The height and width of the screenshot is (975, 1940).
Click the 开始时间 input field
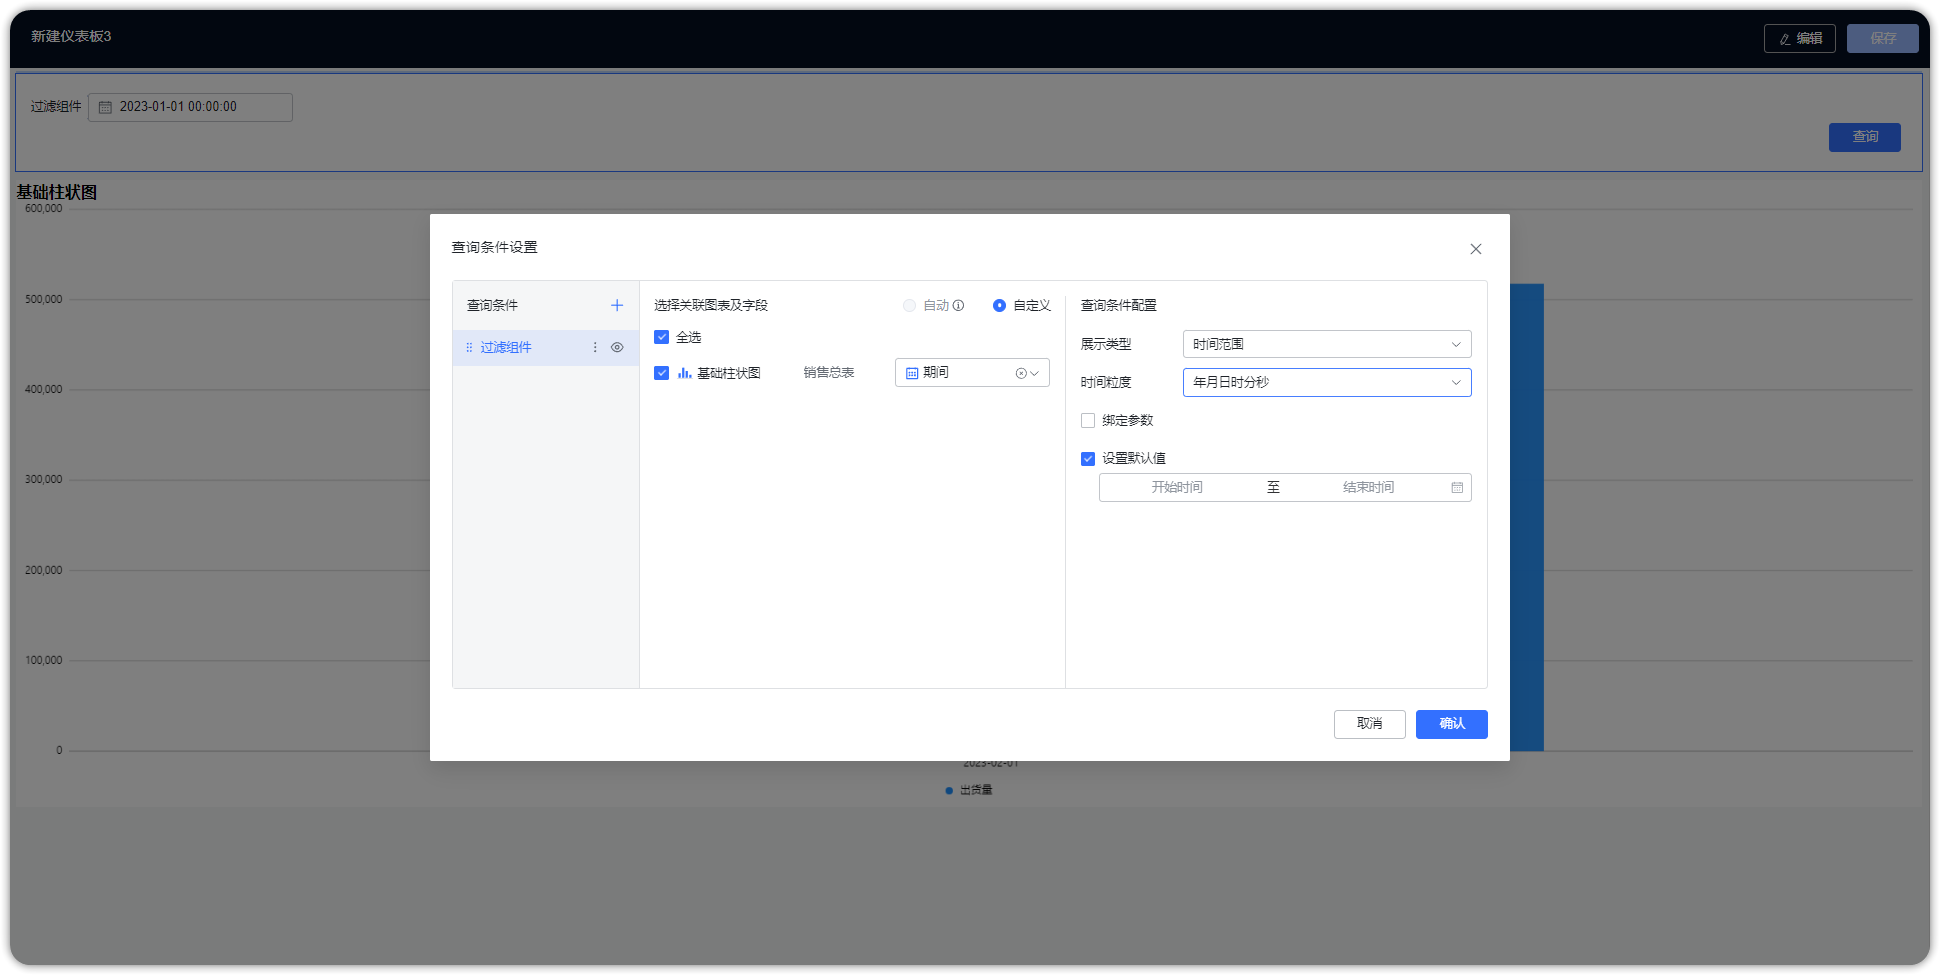pyautogui.click(x=1177, y=487)
